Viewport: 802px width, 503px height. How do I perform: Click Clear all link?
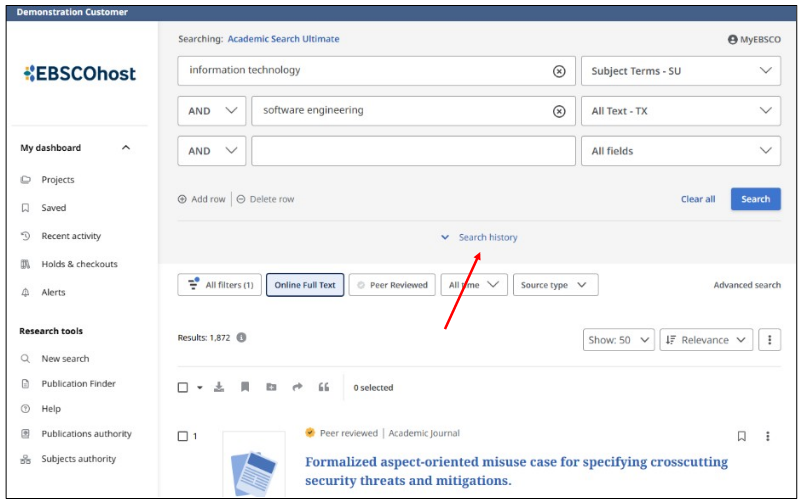click(698, 199)
